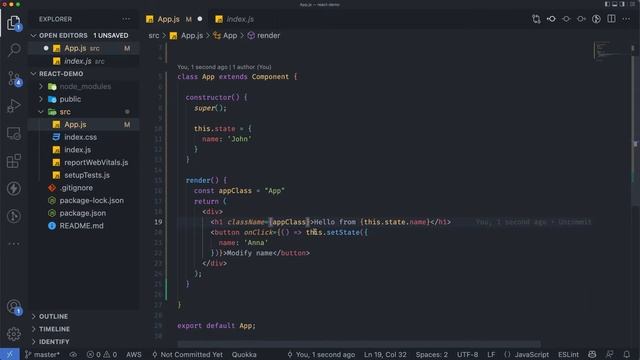Click remote window indicator in status bar
The height and width of the screenshot is (360, 640).
pos(9,355)
